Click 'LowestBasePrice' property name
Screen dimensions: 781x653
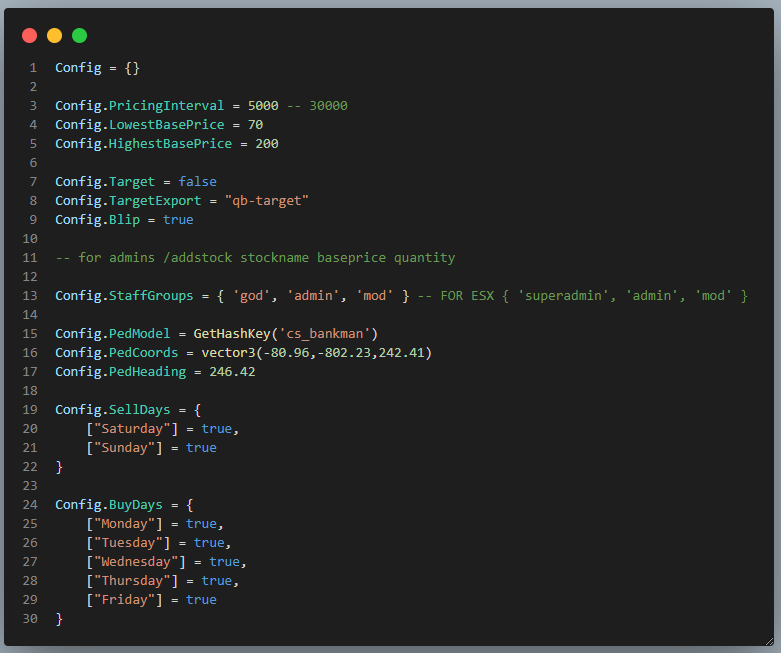click(x=166, y=125)
